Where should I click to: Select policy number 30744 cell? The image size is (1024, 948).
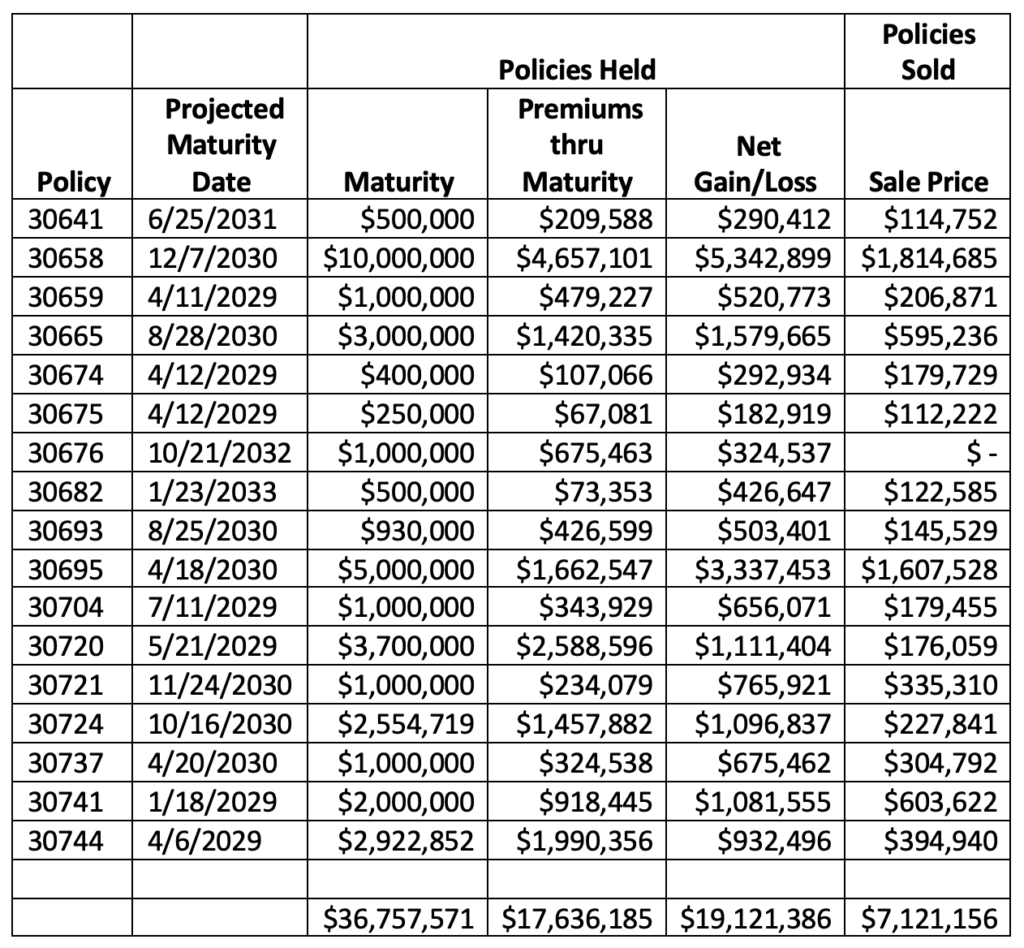click(x=72, y=840)
